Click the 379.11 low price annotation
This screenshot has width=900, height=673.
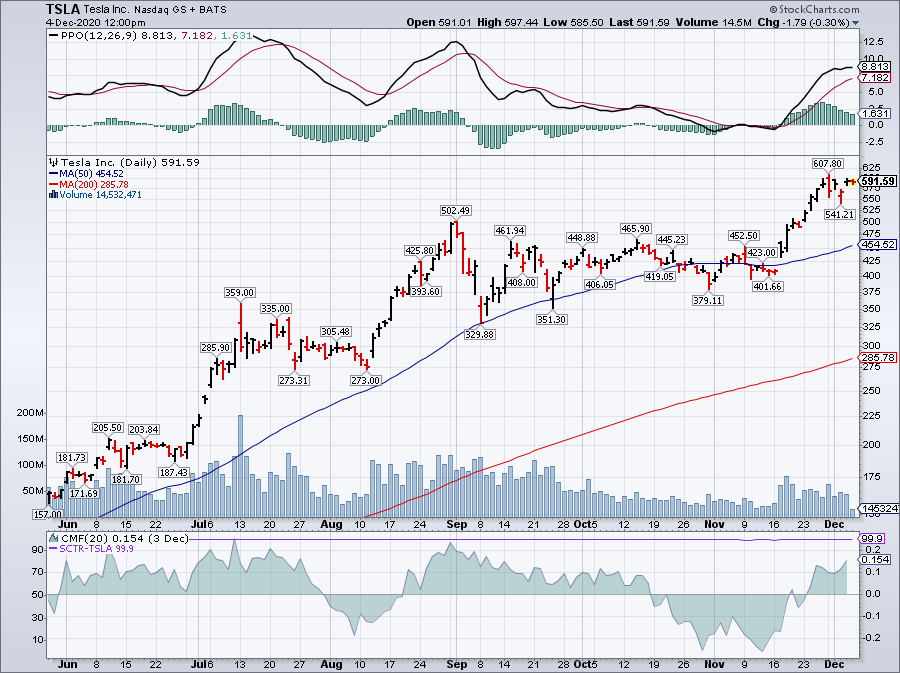(x=708, y=300)
